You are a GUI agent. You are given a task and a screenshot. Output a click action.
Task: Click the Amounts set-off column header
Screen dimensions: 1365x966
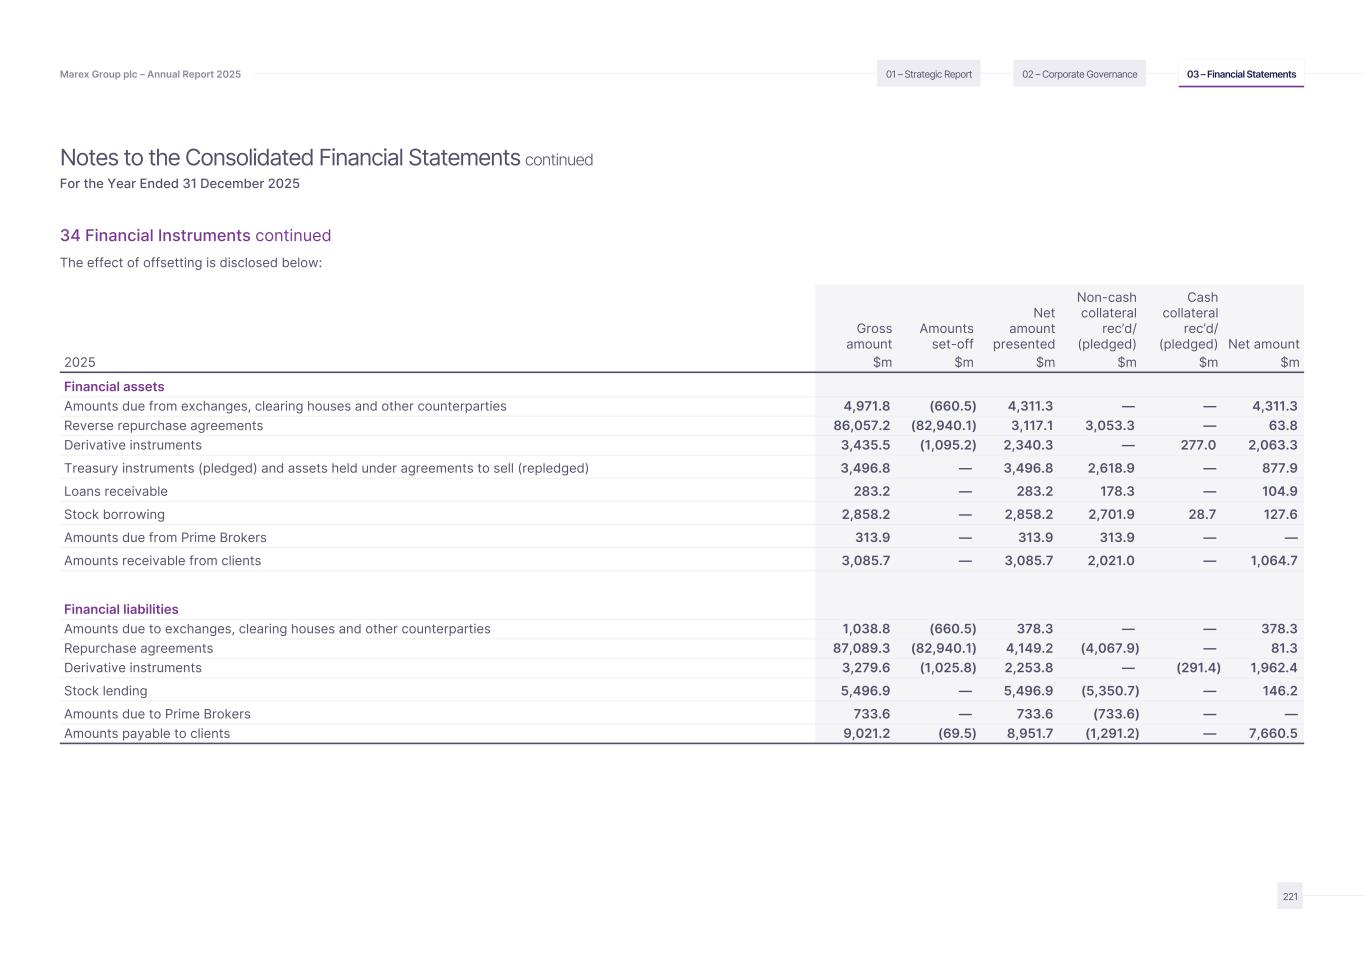pos(946,336)
